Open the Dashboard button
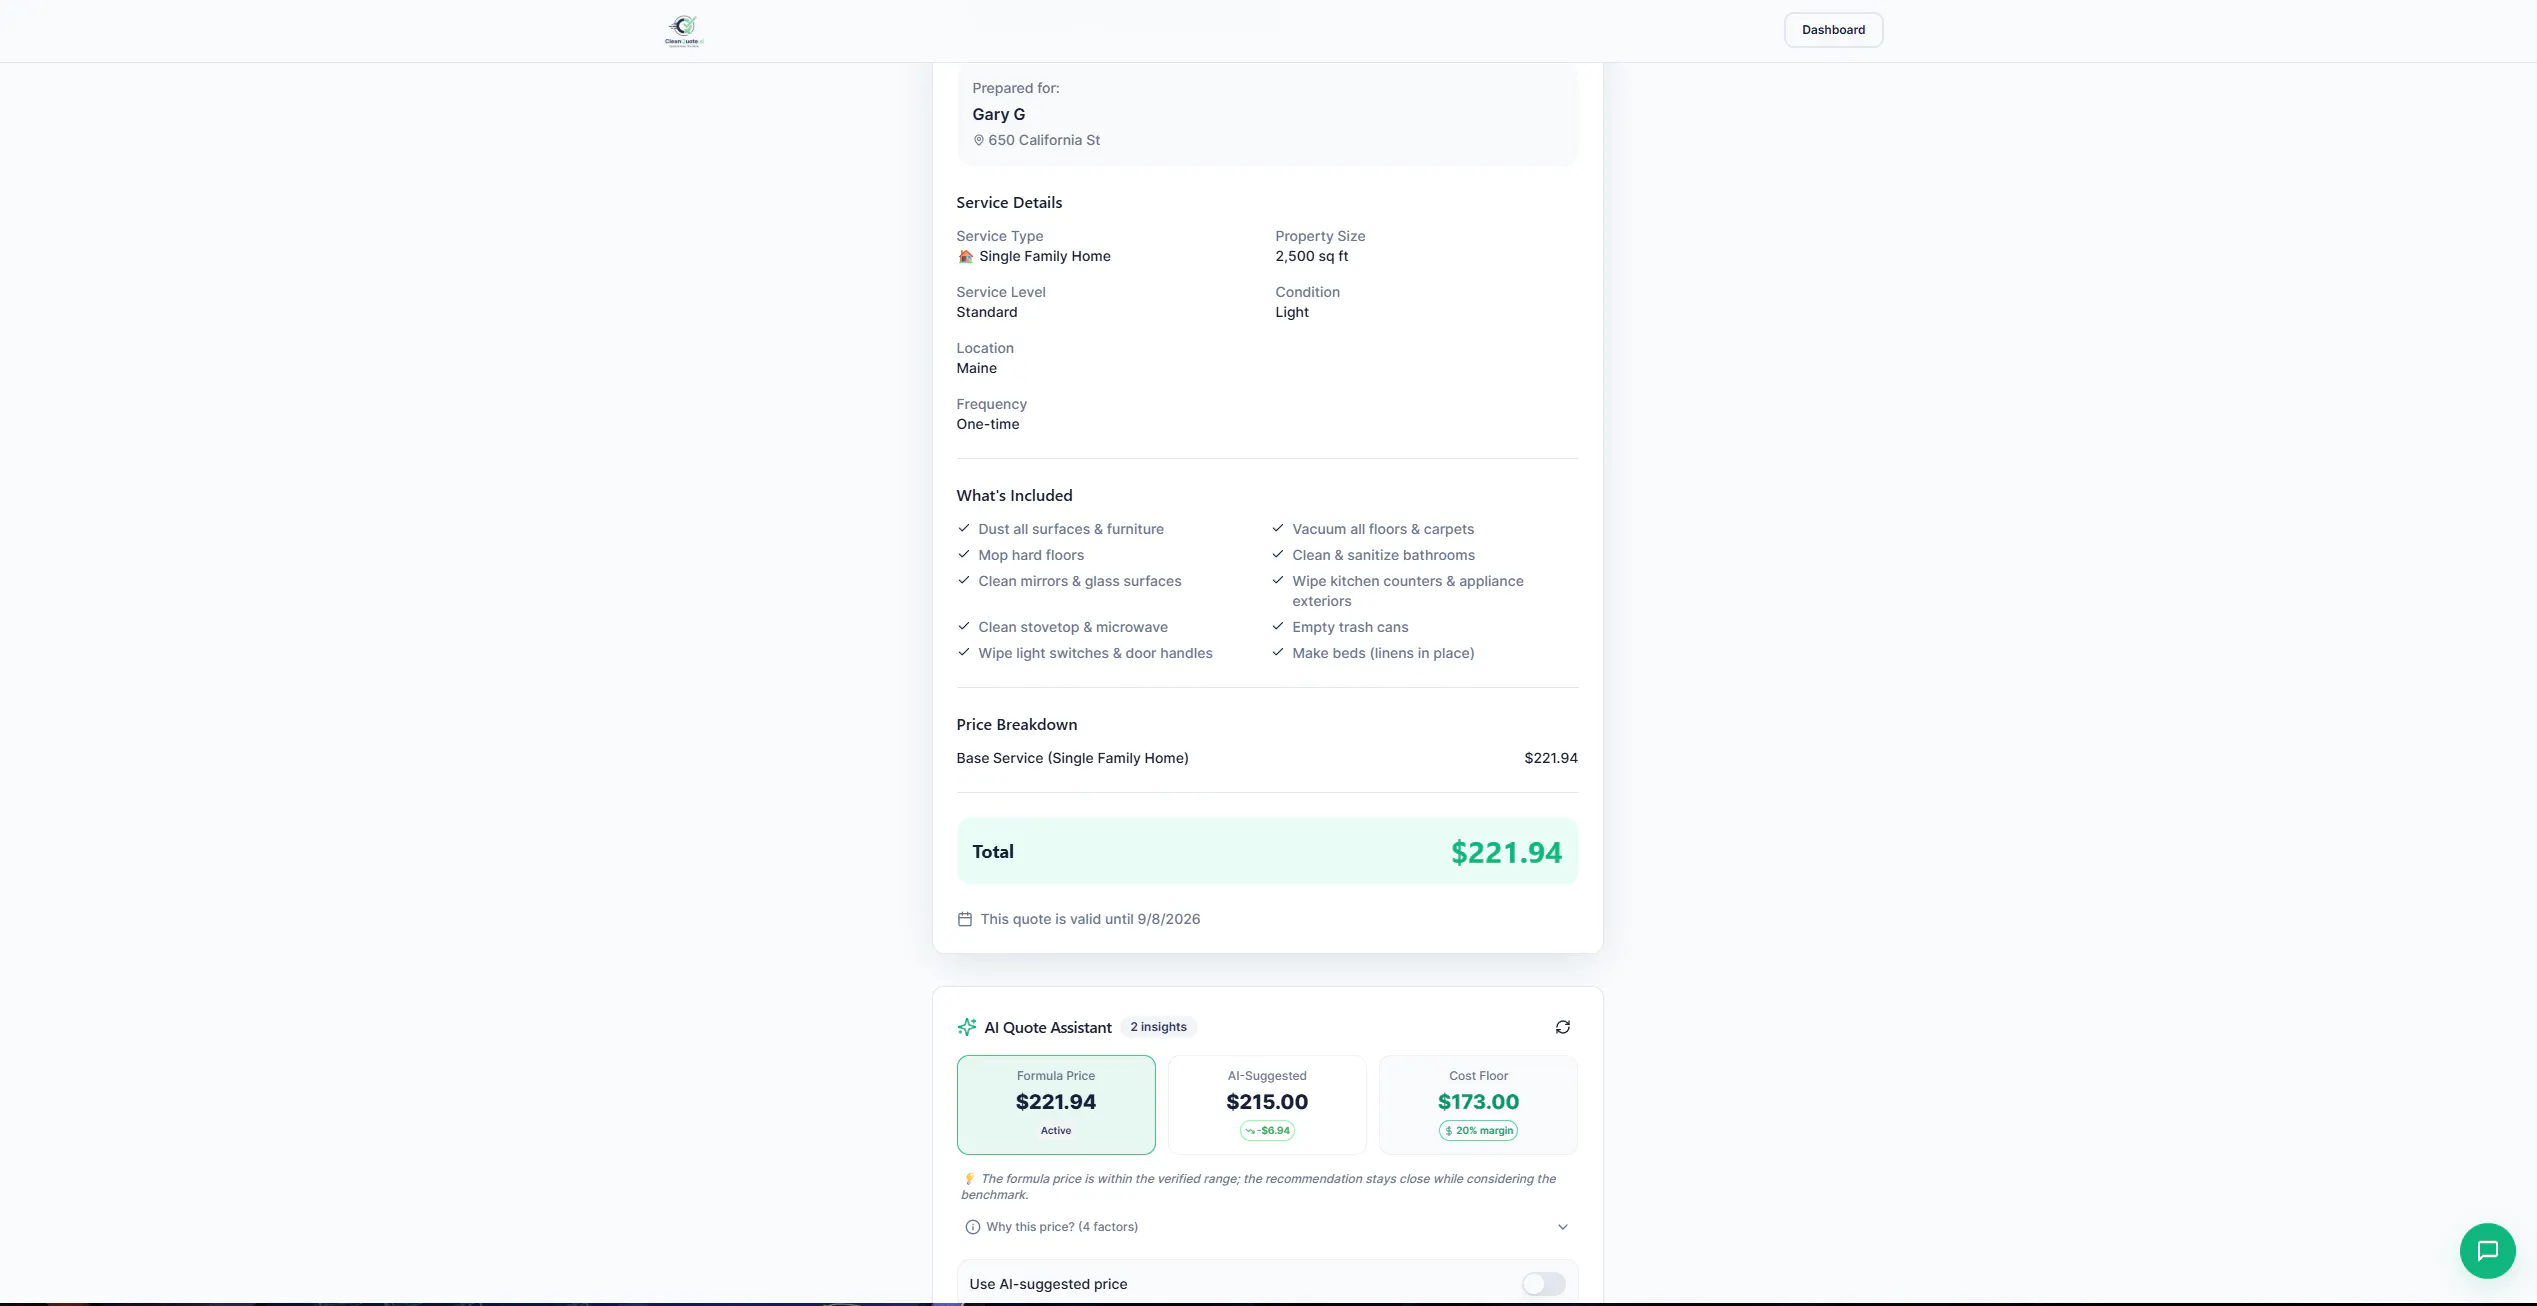 click(x=1833, y=30)
